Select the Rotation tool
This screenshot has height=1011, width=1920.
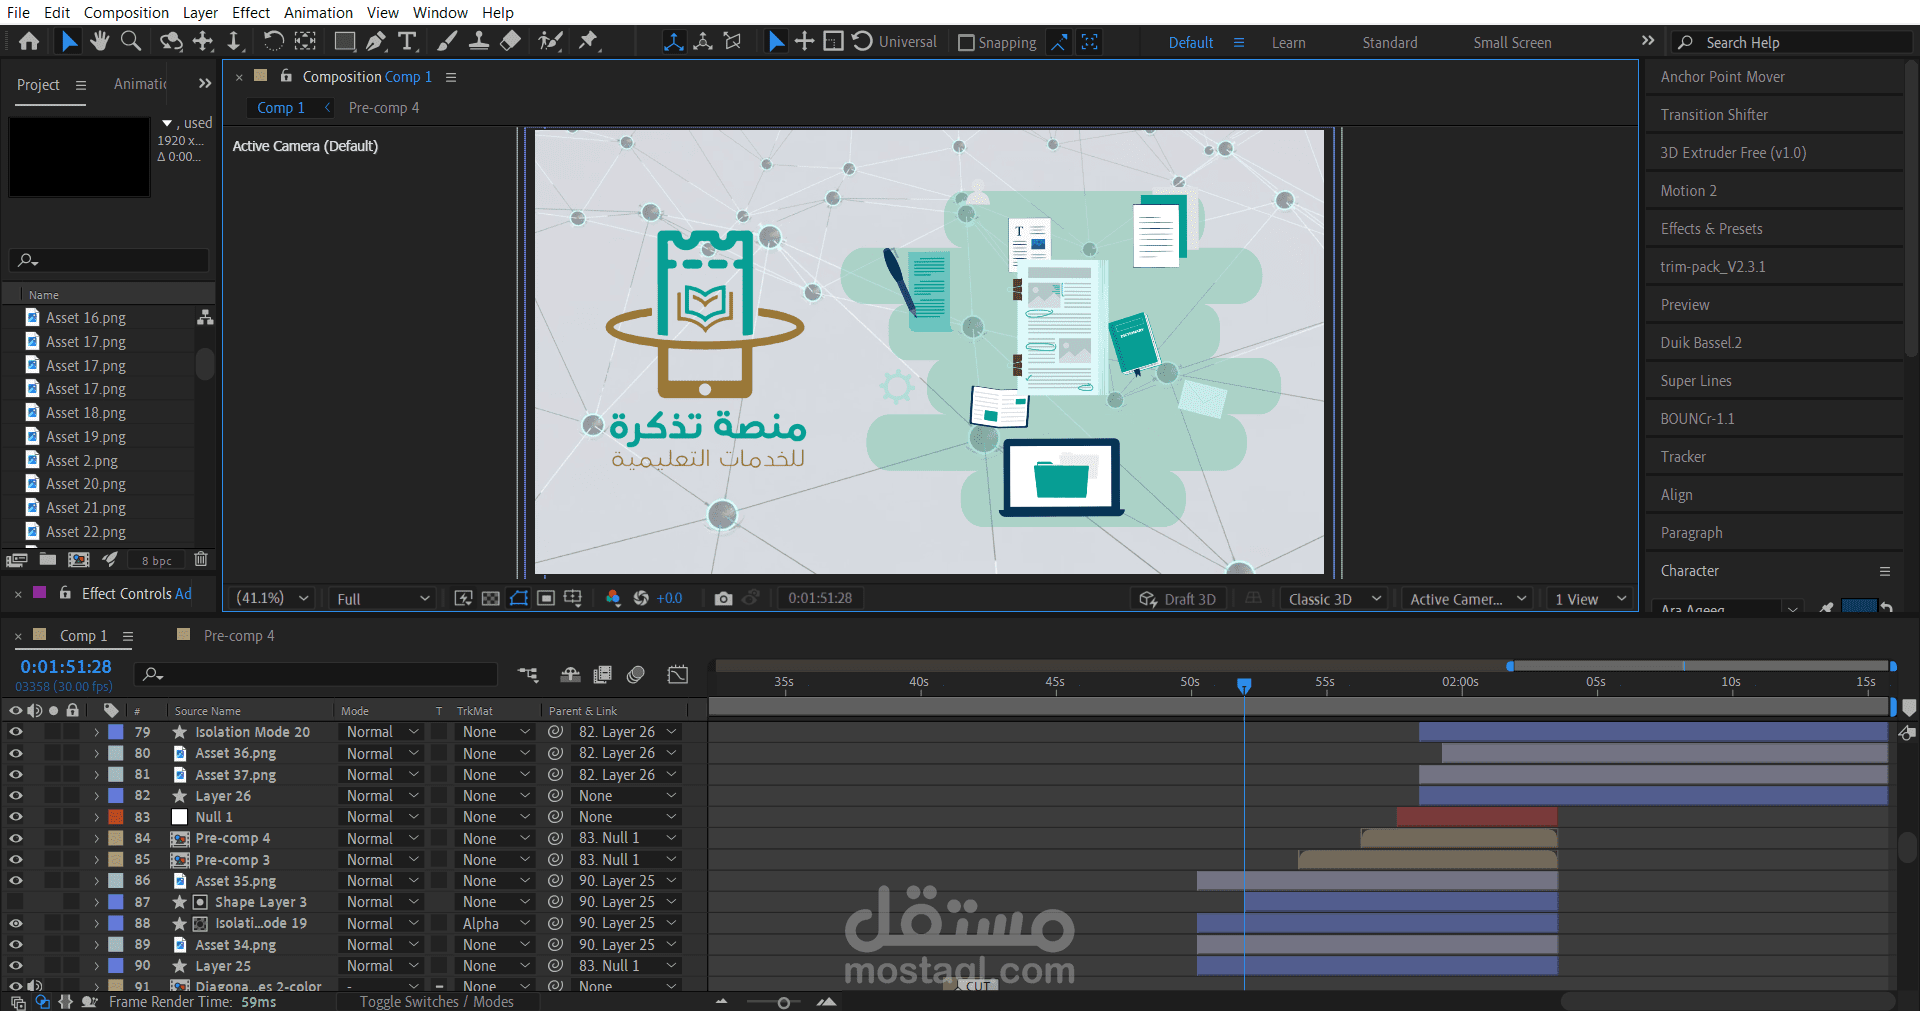click(273, 42)
